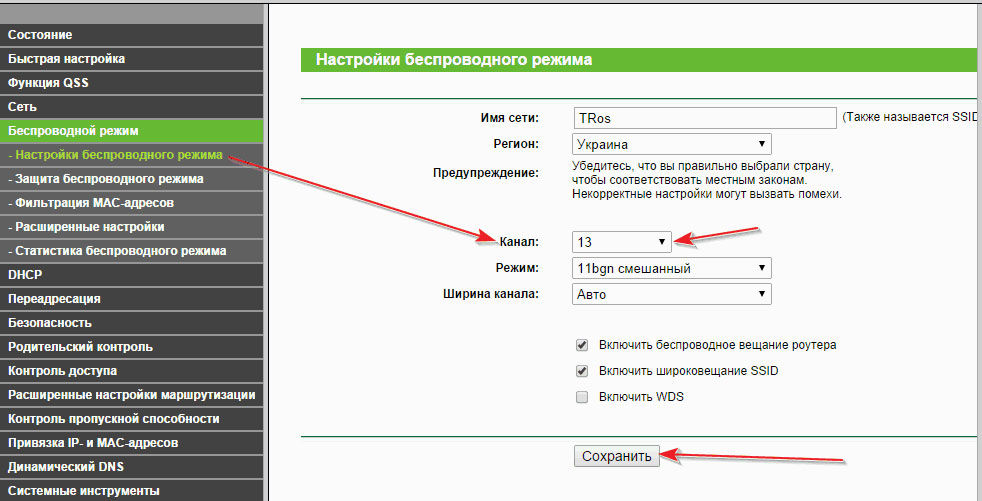Open Динамический DNS section
This screenshot has width=982, height=501.
click(132, 467)
